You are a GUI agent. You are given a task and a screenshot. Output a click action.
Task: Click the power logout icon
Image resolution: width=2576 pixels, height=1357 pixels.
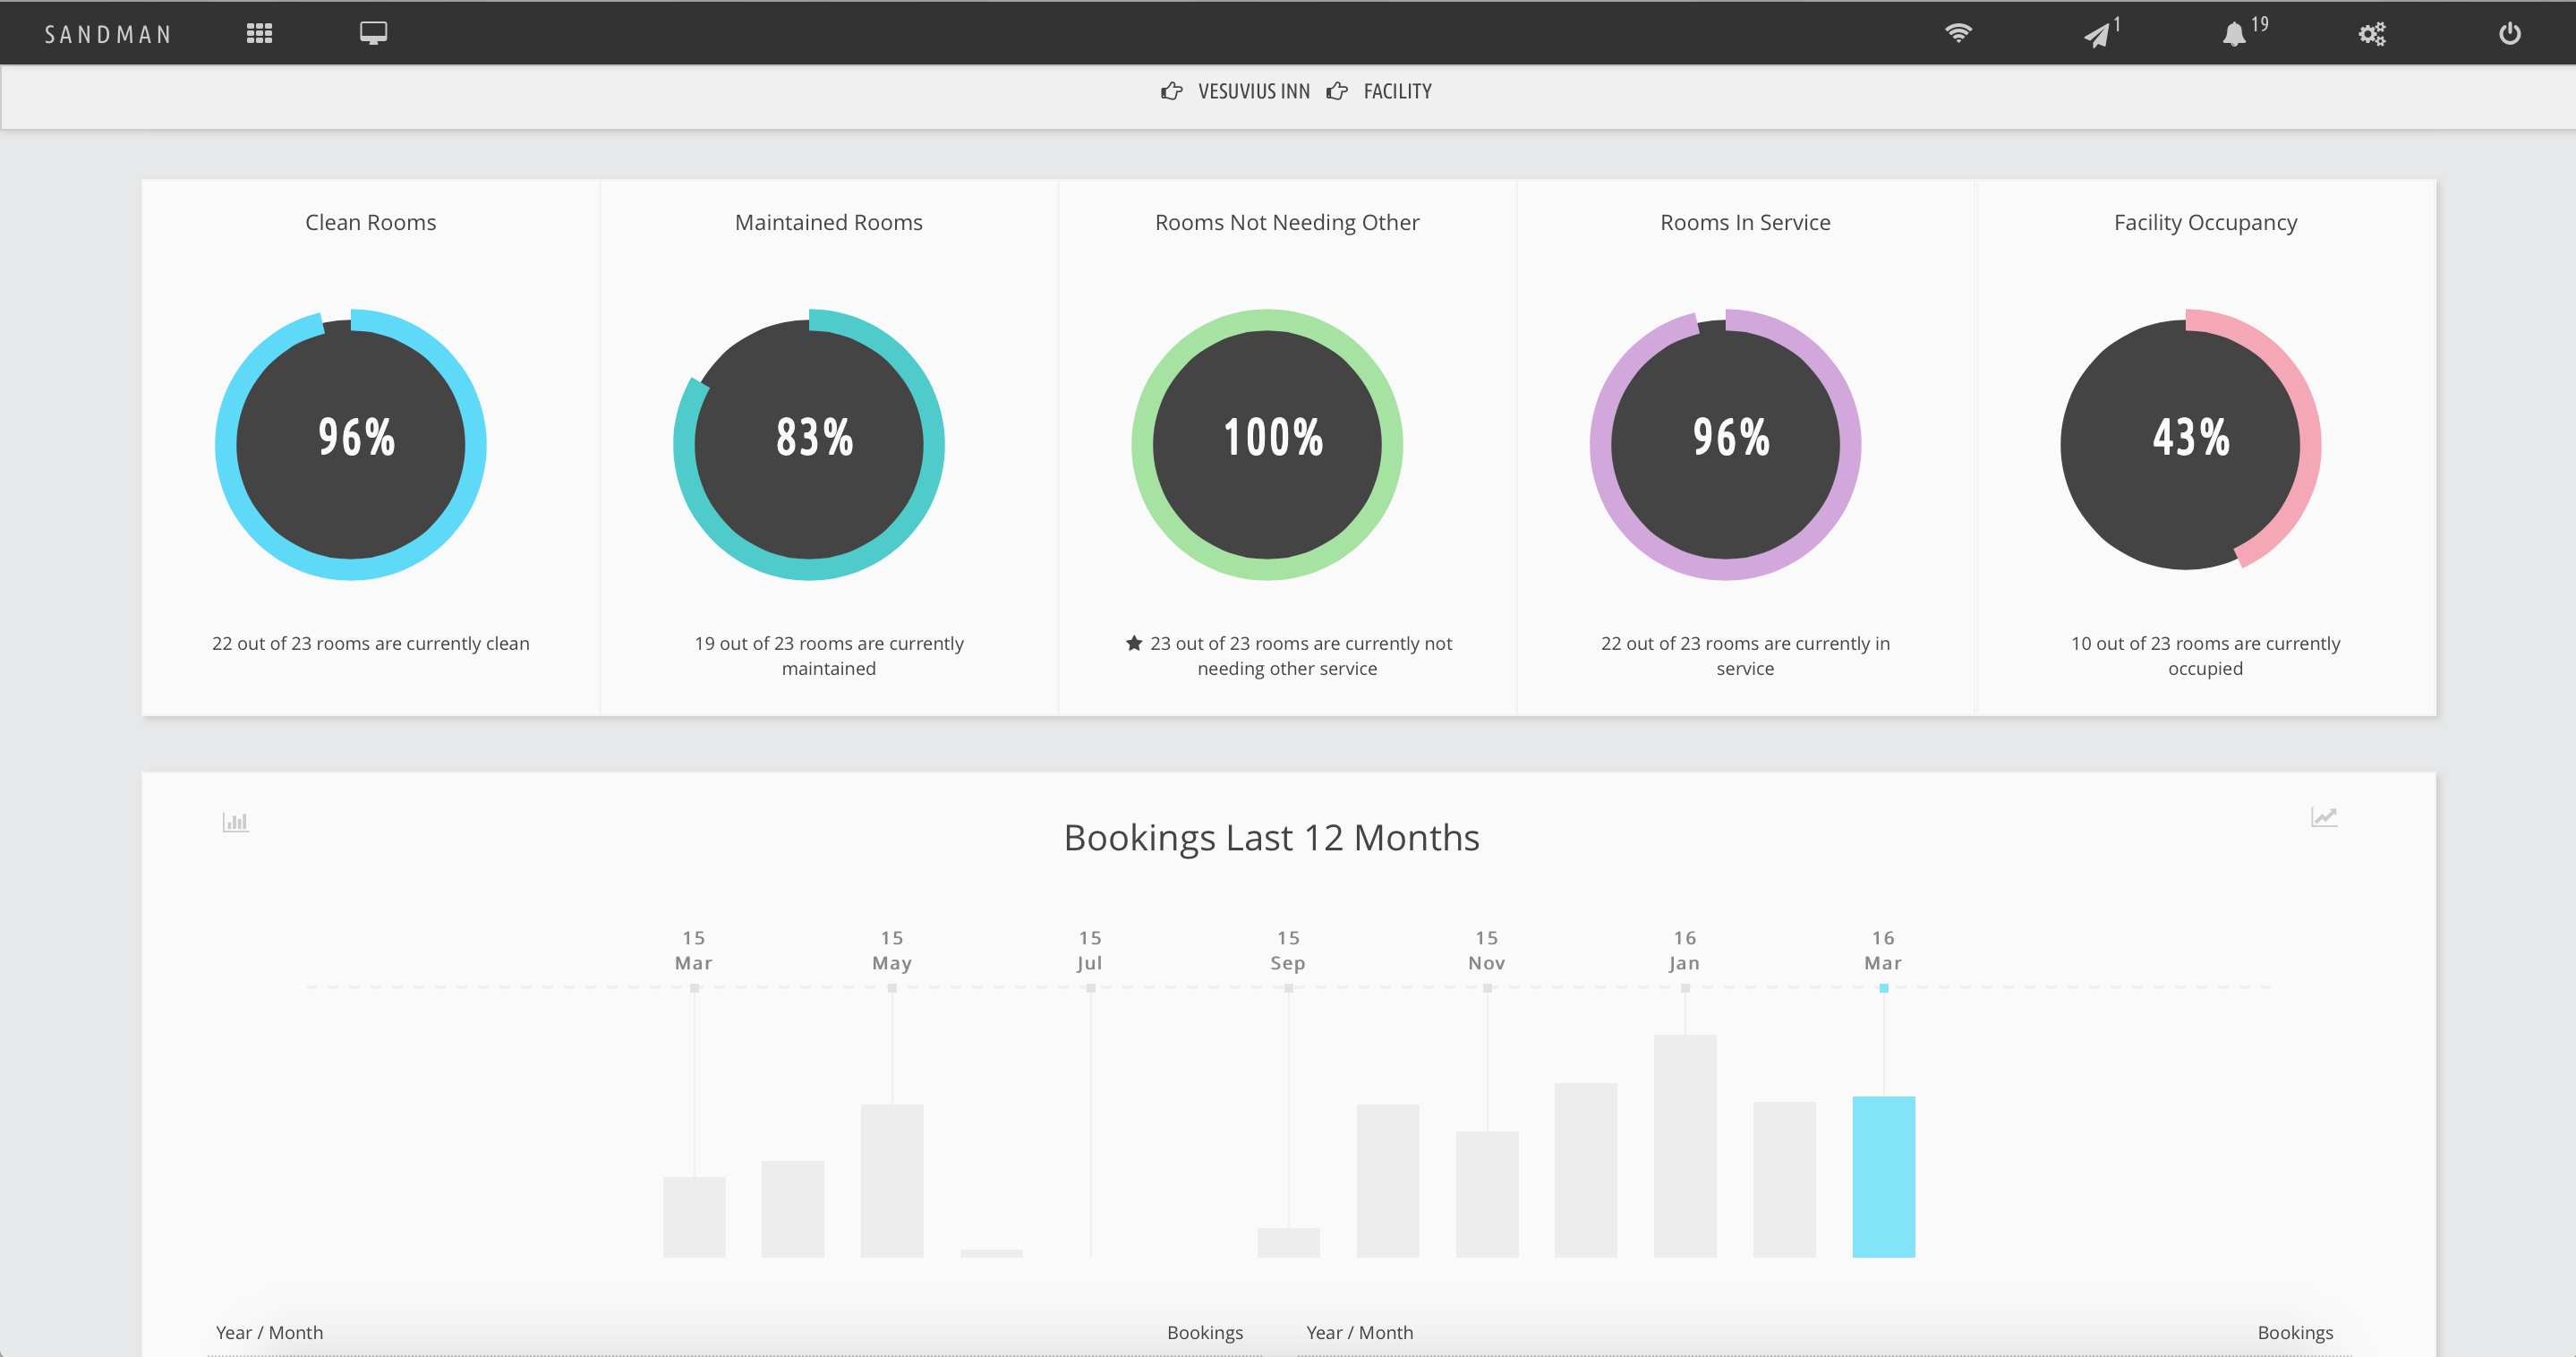[2509, 34]
